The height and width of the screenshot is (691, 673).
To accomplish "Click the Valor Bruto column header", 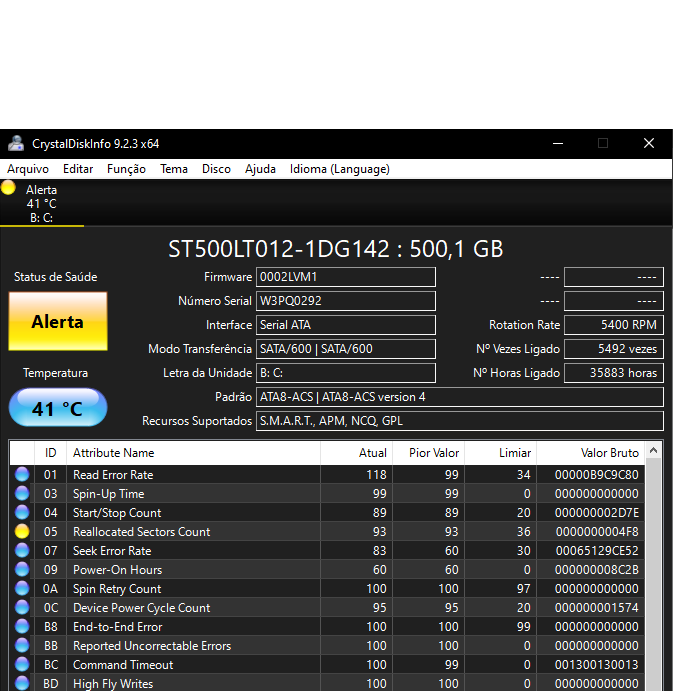I will [591, 453].
